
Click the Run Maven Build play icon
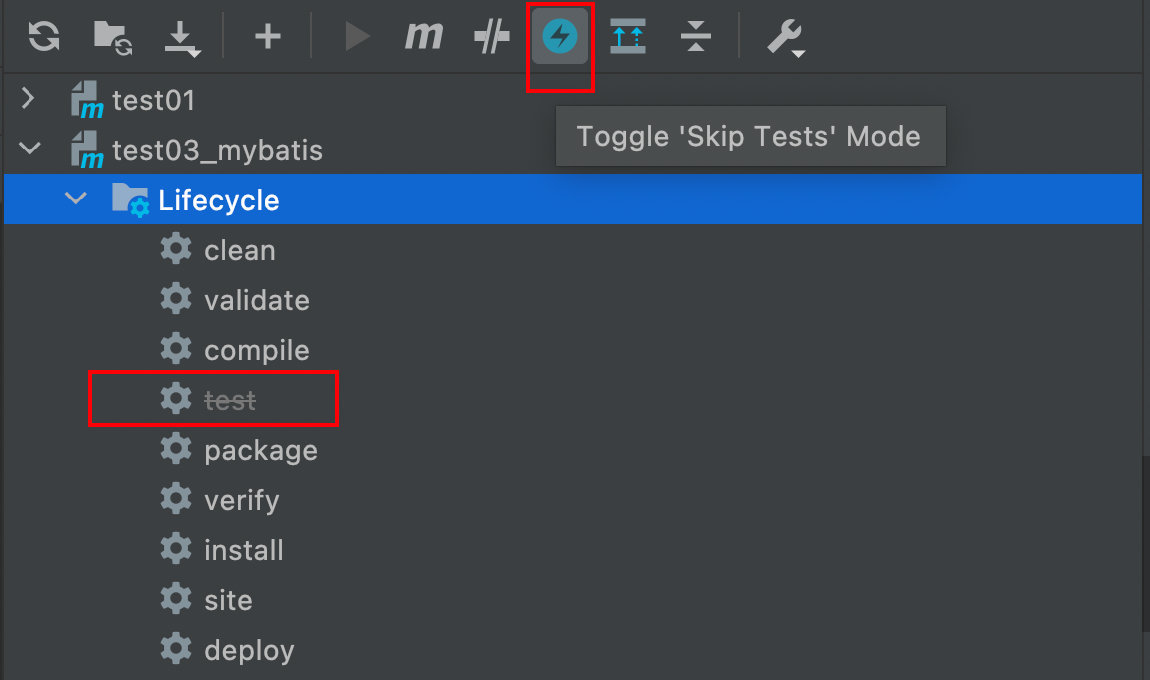(x=356, y=36)
